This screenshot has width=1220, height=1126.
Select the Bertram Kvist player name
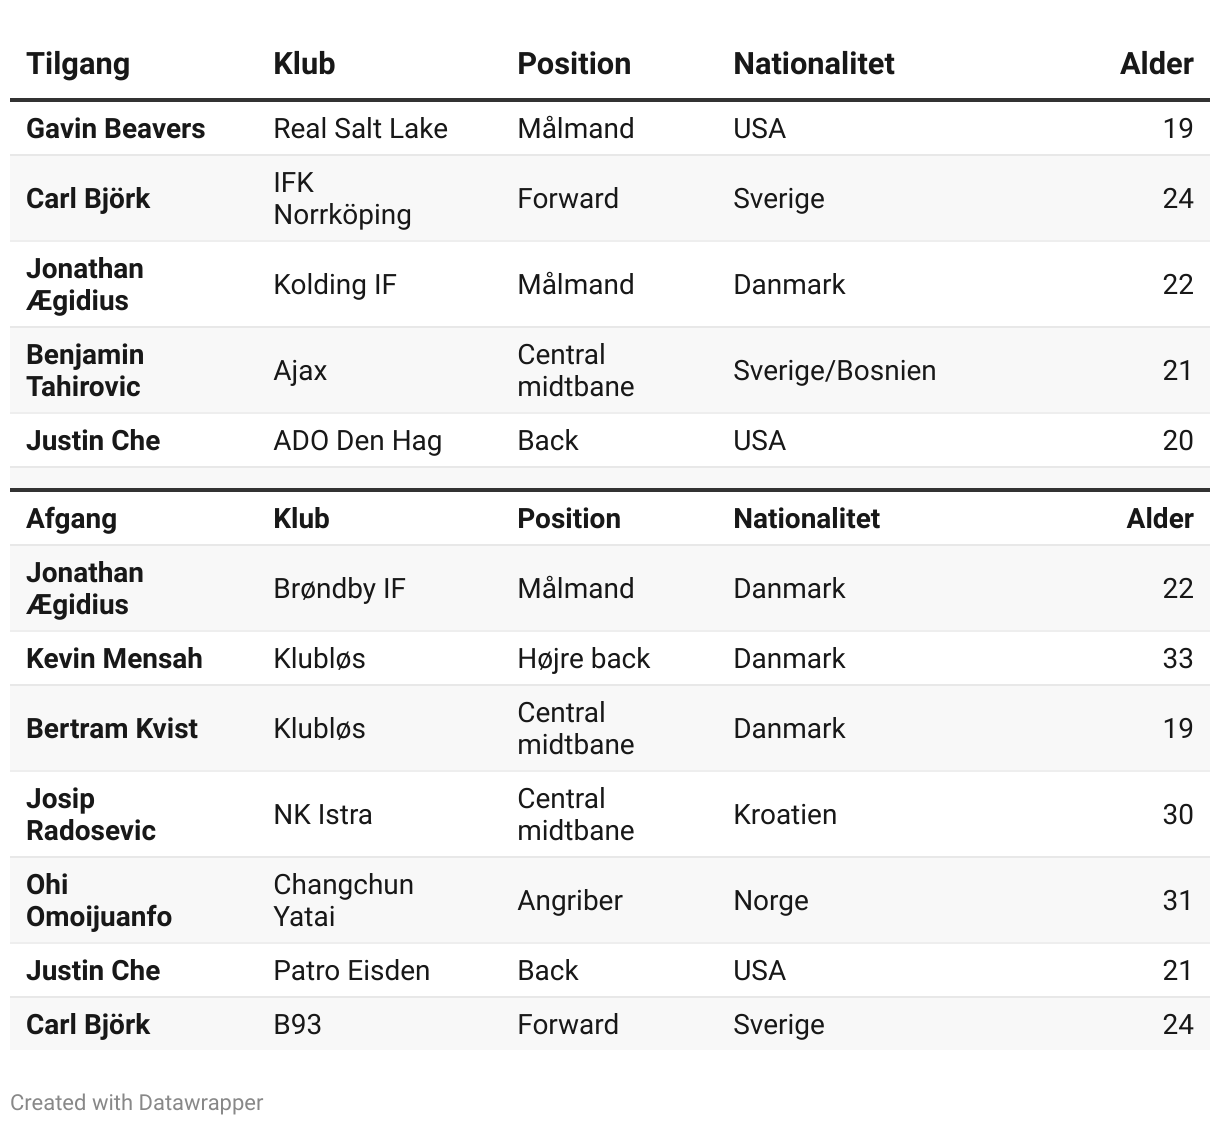(x=112, y=728)
